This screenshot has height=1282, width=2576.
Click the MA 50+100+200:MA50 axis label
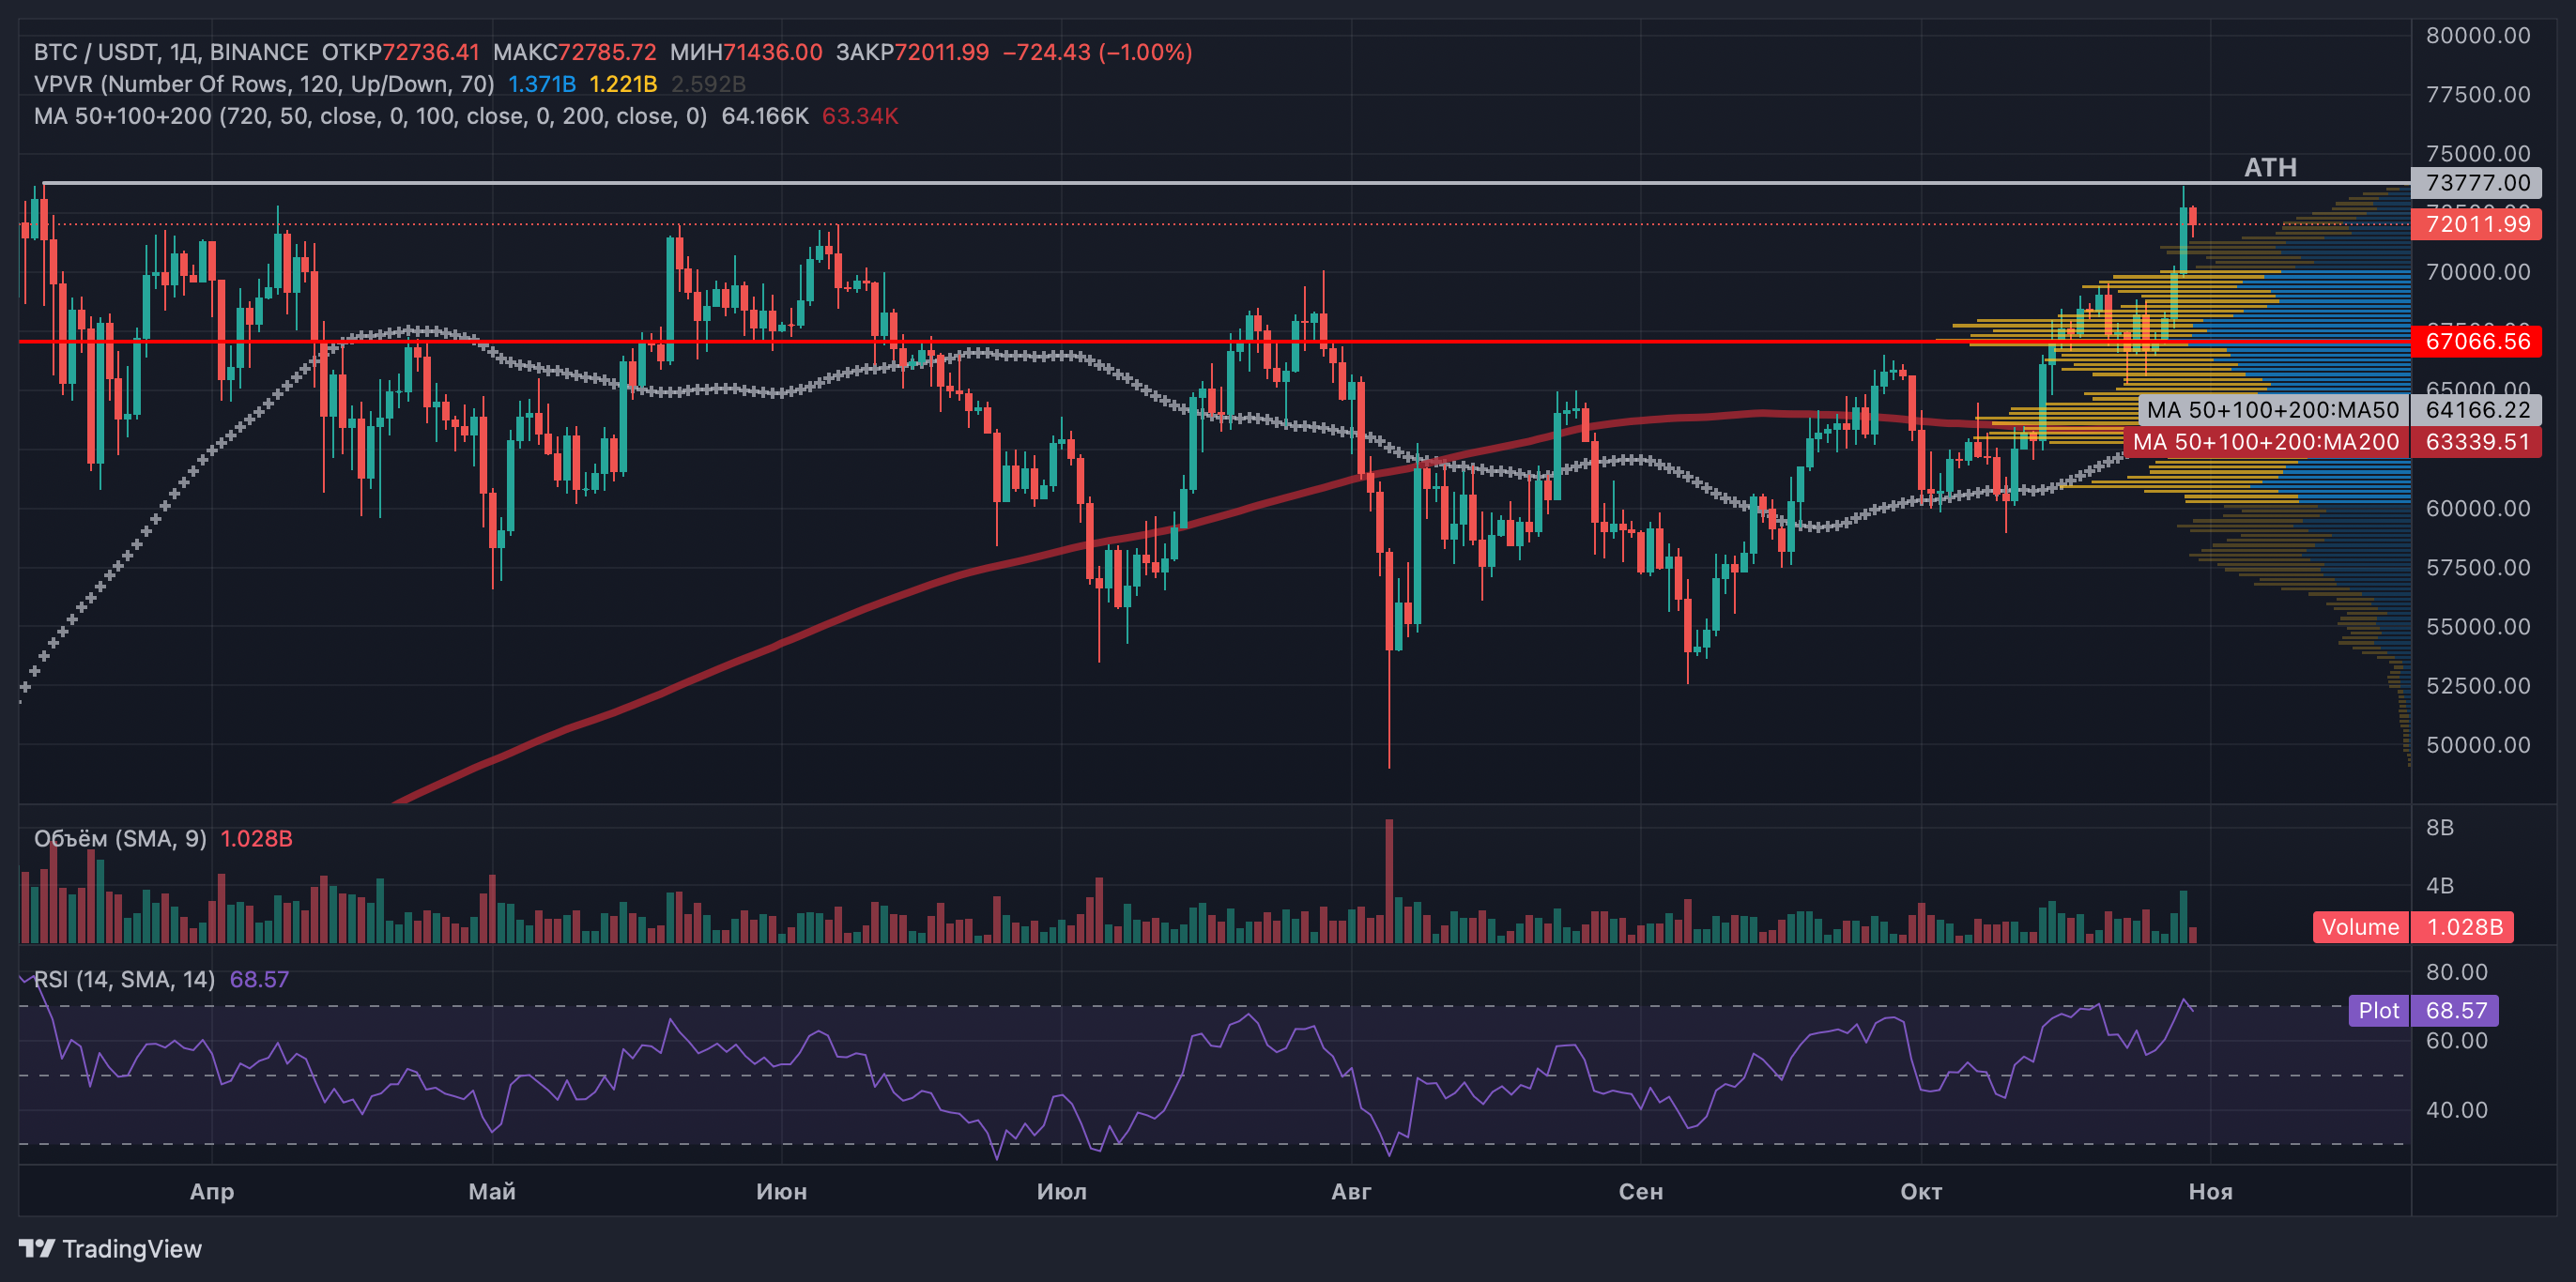2272,410
